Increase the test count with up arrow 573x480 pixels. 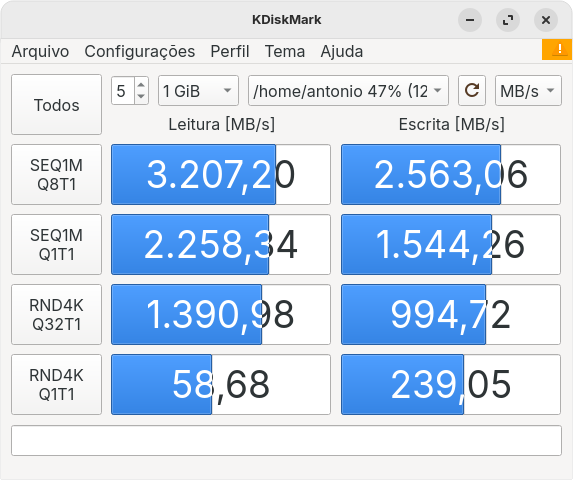[x=141, y=84]
